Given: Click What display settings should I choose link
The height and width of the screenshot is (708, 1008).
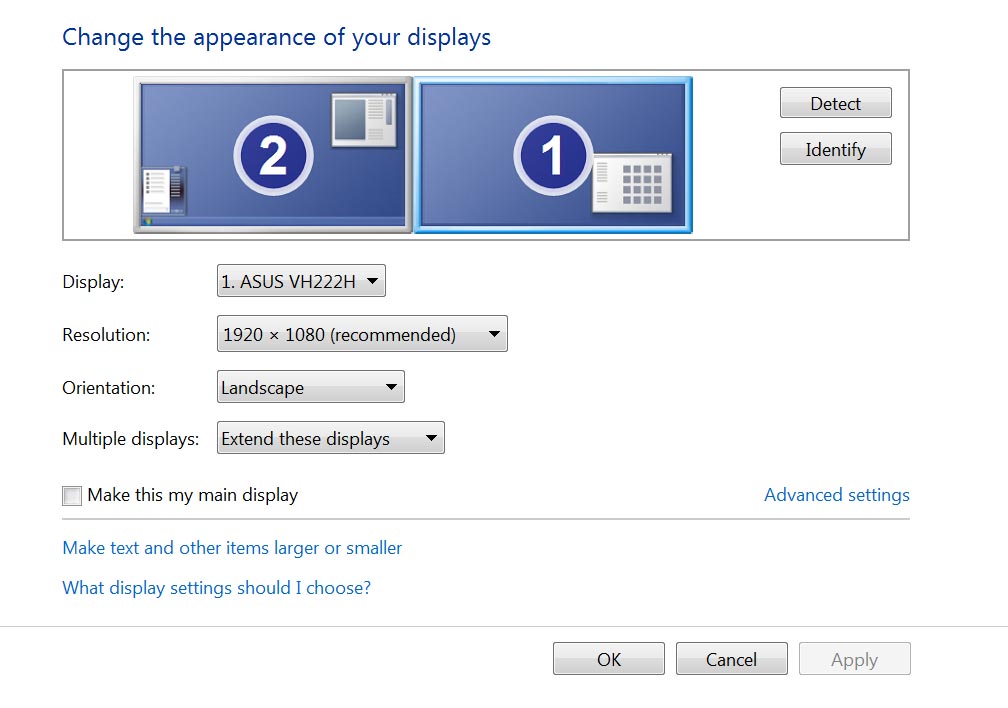Looking at the screenshot, I should [217, 588].
